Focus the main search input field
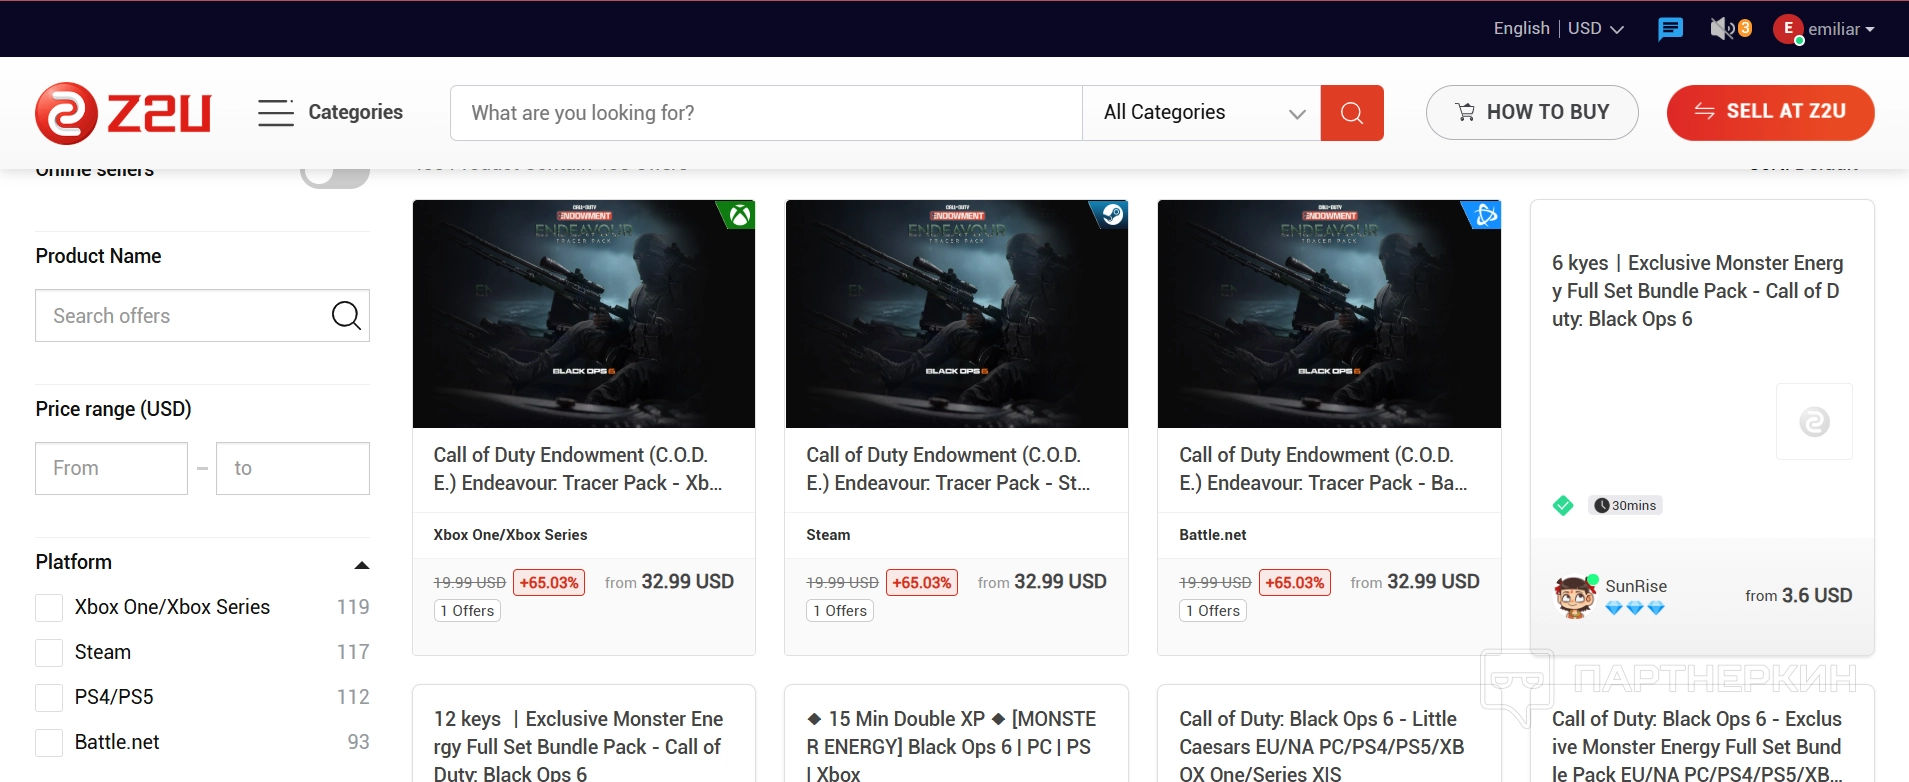 tap(766, 113)
